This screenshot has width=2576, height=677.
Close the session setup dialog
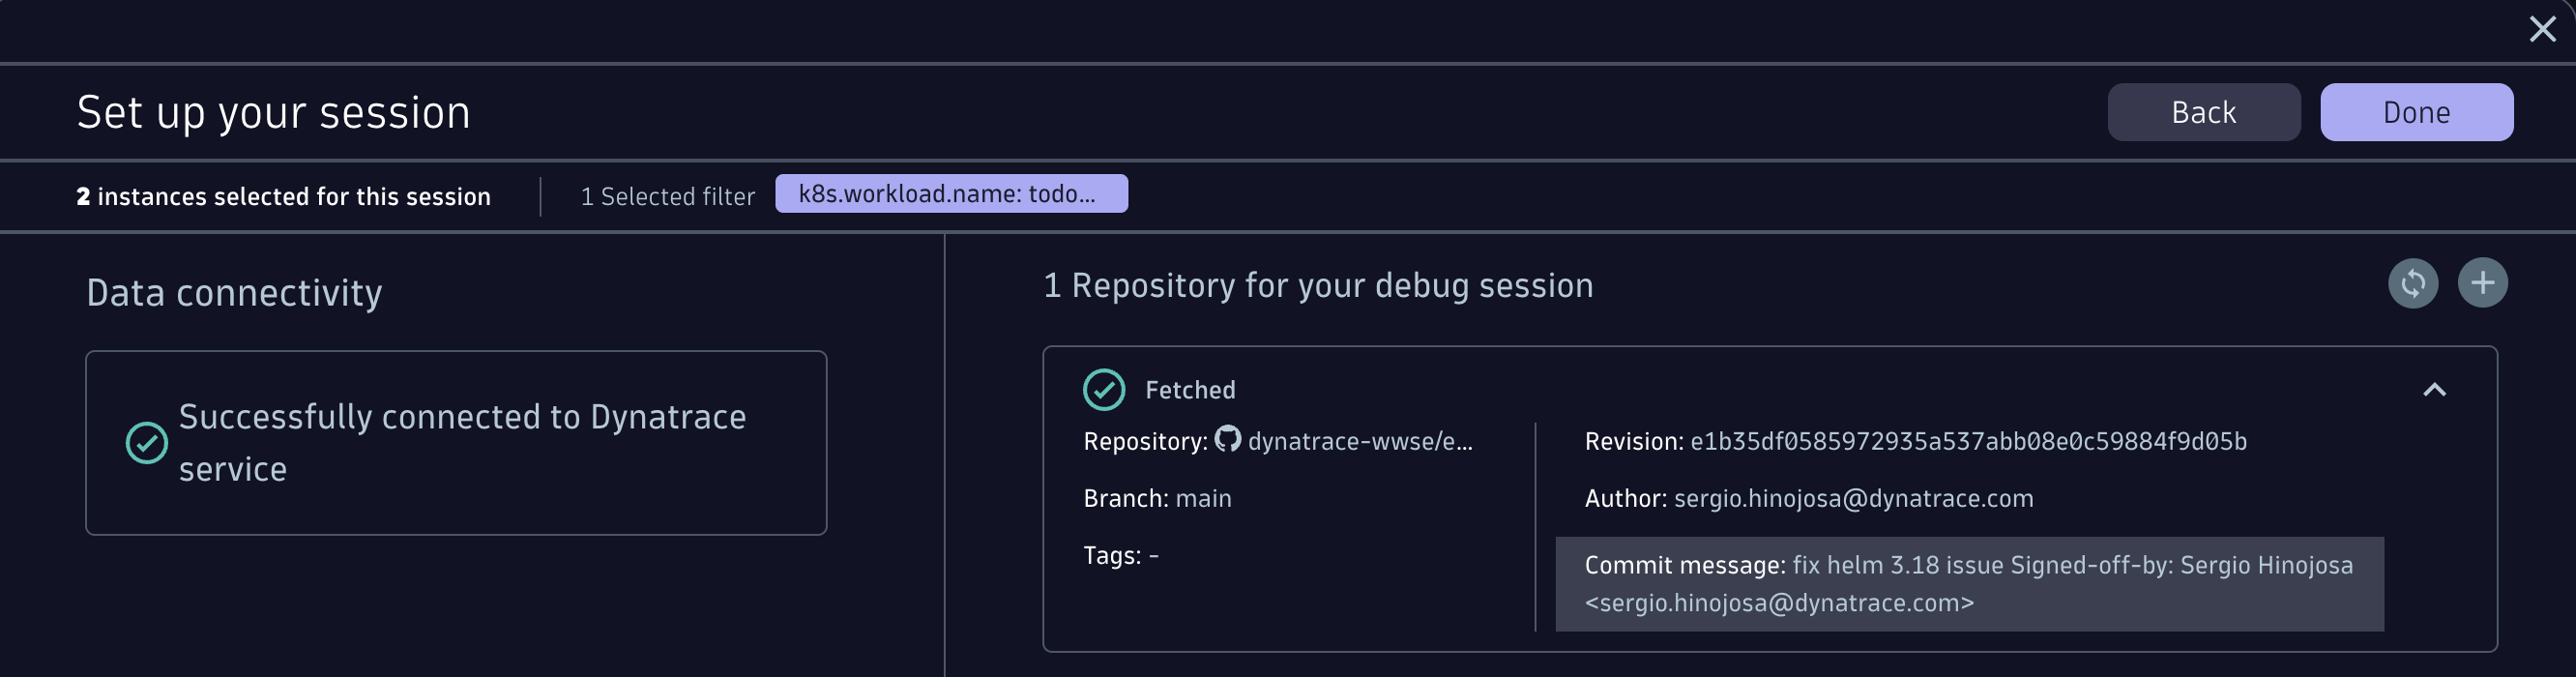2542,29
